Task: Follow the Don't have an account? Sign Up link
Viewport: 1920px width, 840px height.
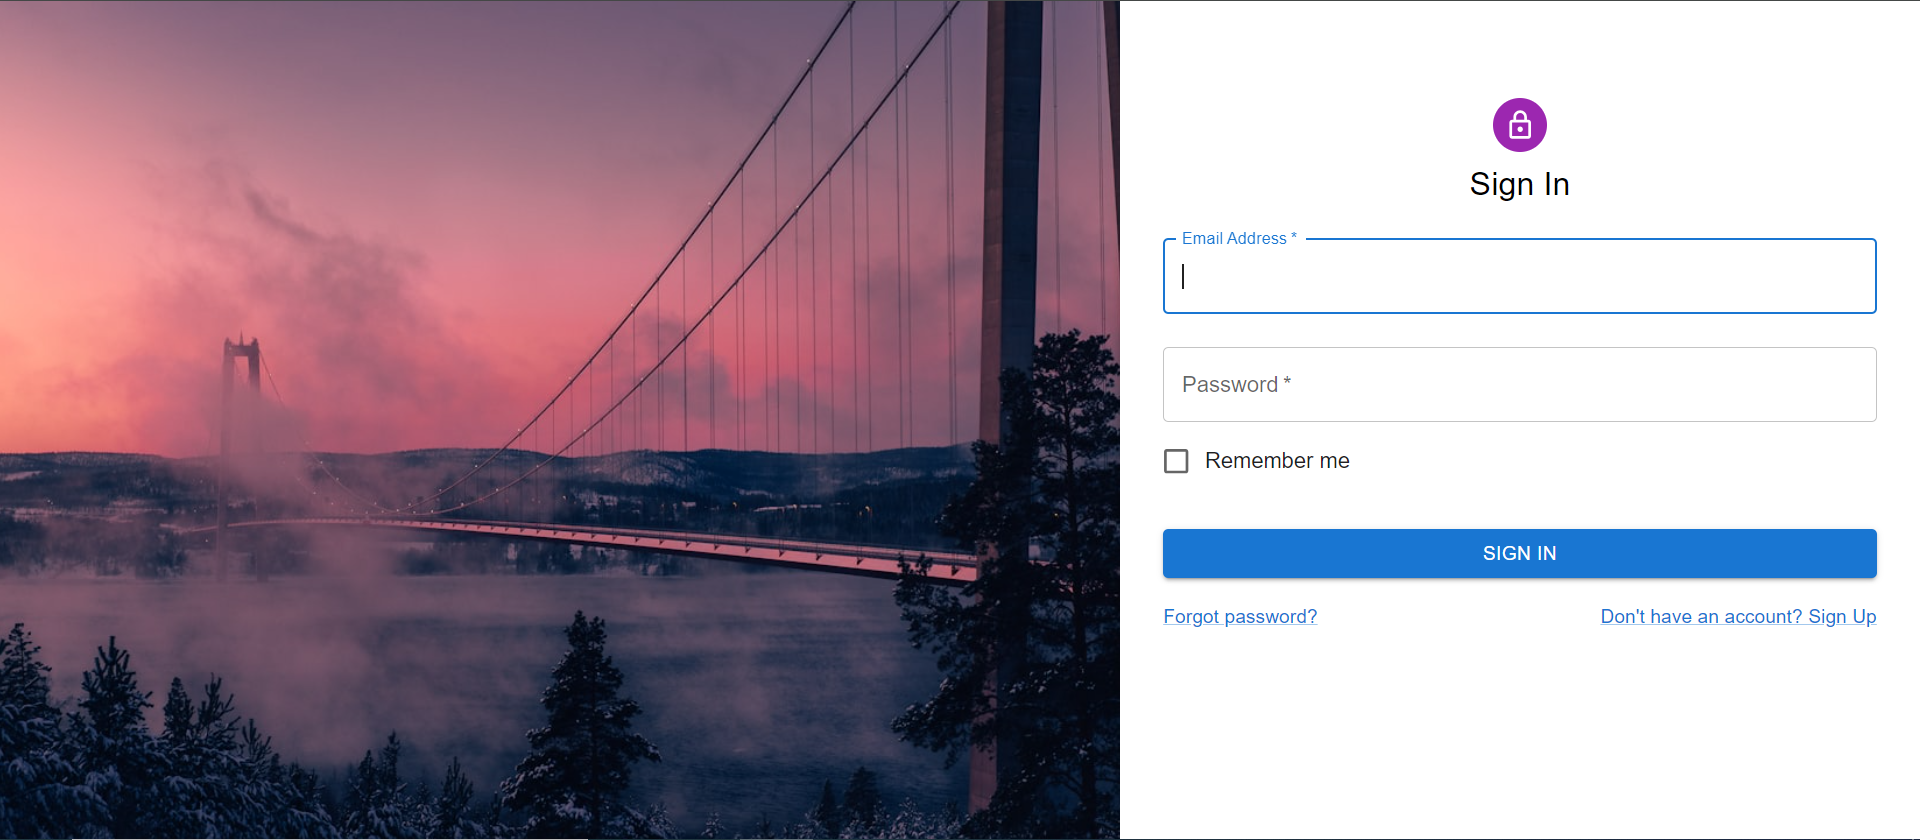Action: pyautogui.click(x=1738, y=617)
